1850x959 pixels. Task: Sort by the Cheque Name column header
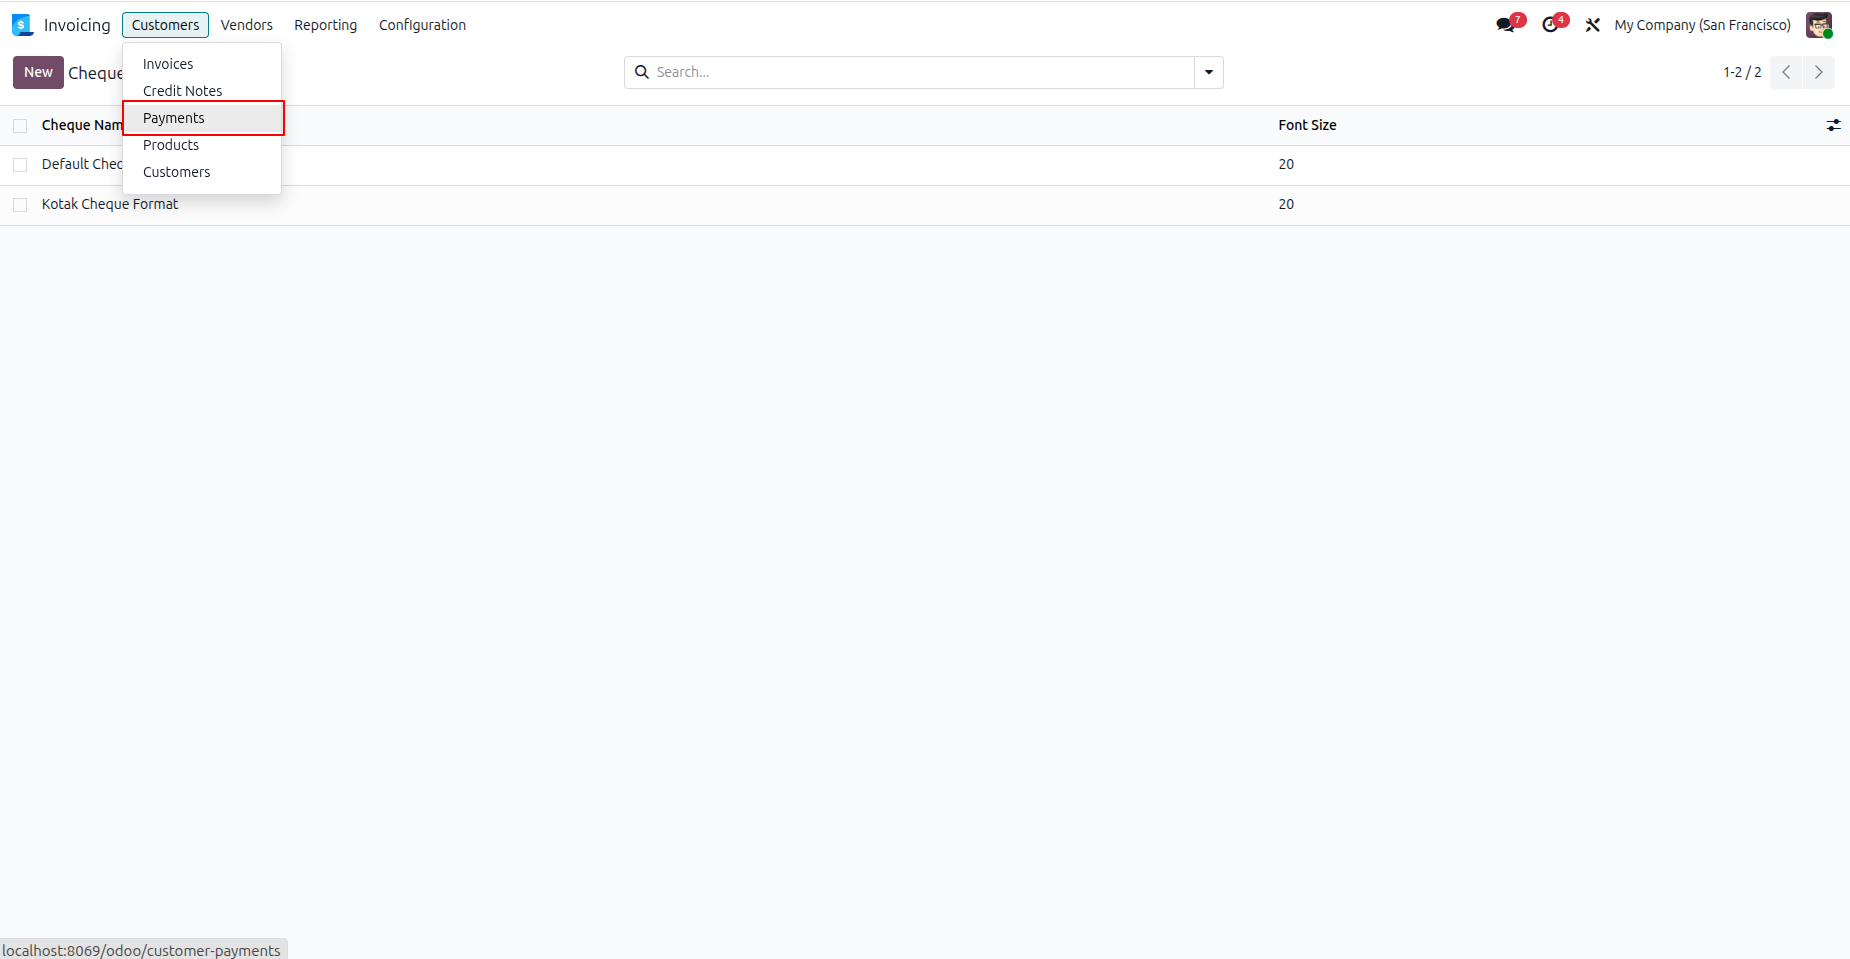[x=81, y=125]
